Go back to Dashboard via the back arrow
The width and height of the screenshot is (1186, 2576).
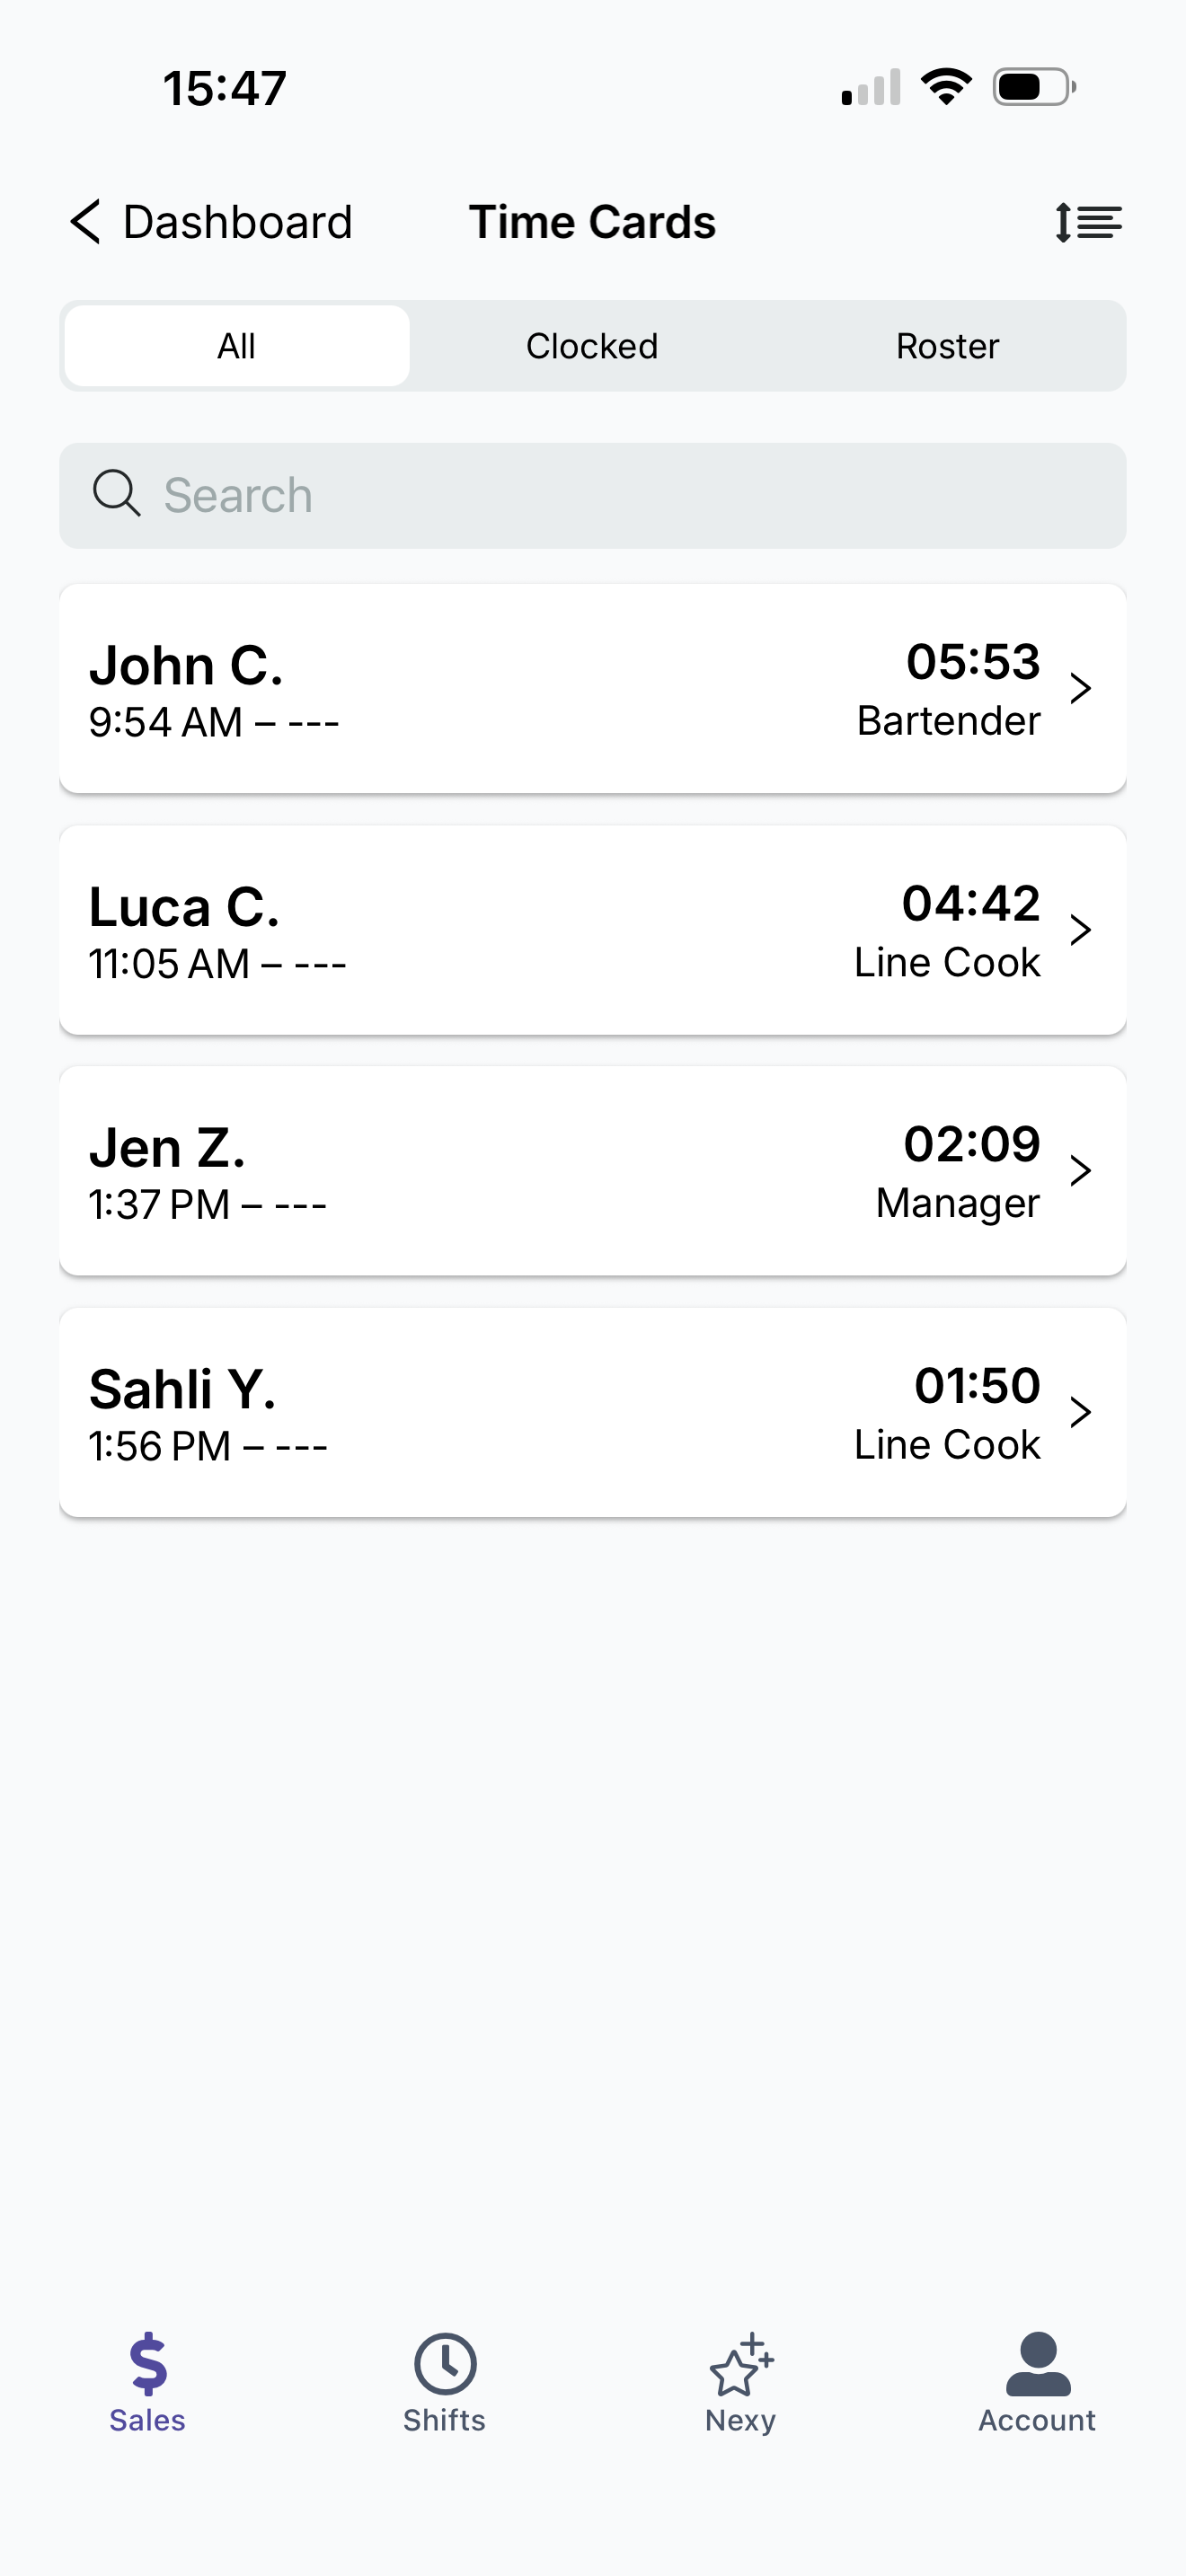point(86,222)
